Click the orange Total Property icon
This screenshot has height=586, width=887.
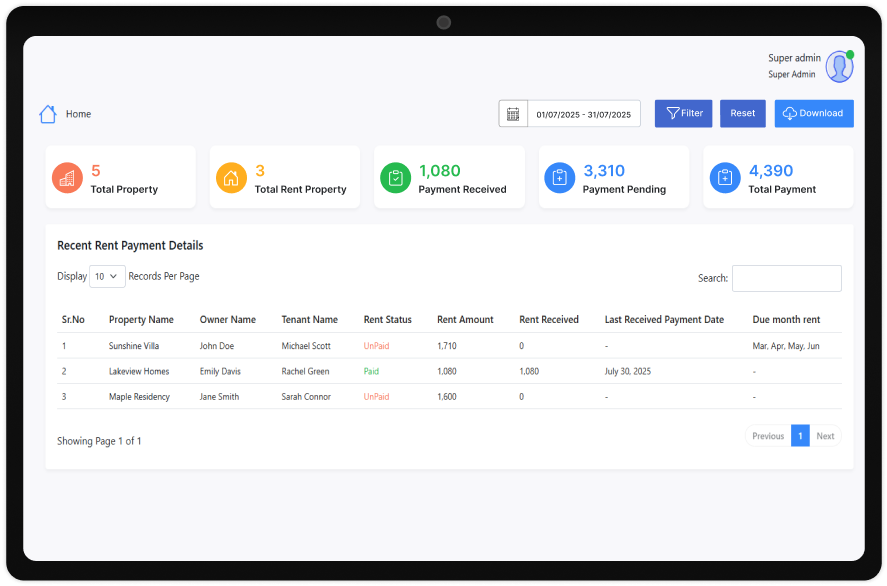tap(67, 178)
